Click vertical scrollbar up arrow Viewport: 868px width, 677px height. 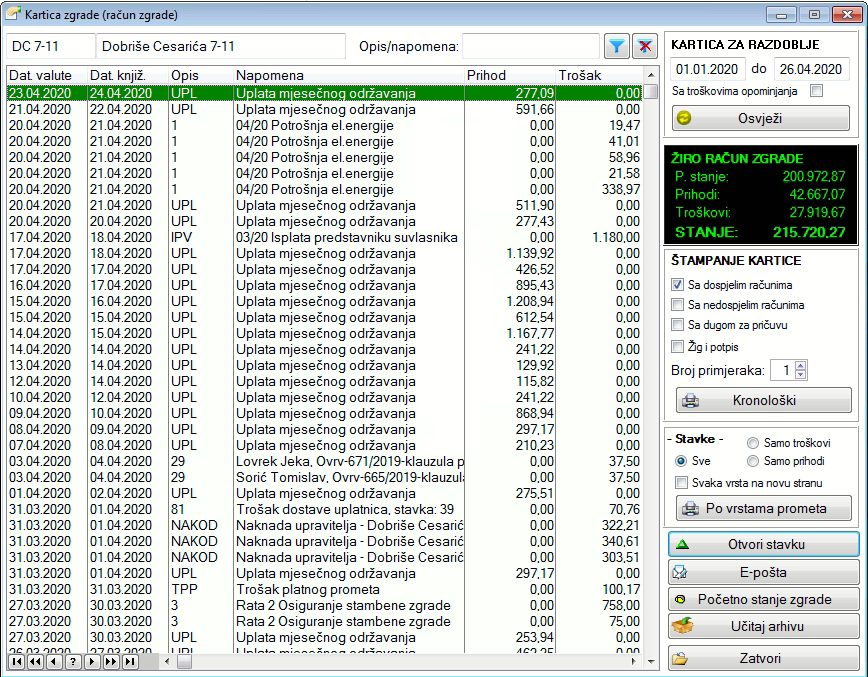coord(651,75)
